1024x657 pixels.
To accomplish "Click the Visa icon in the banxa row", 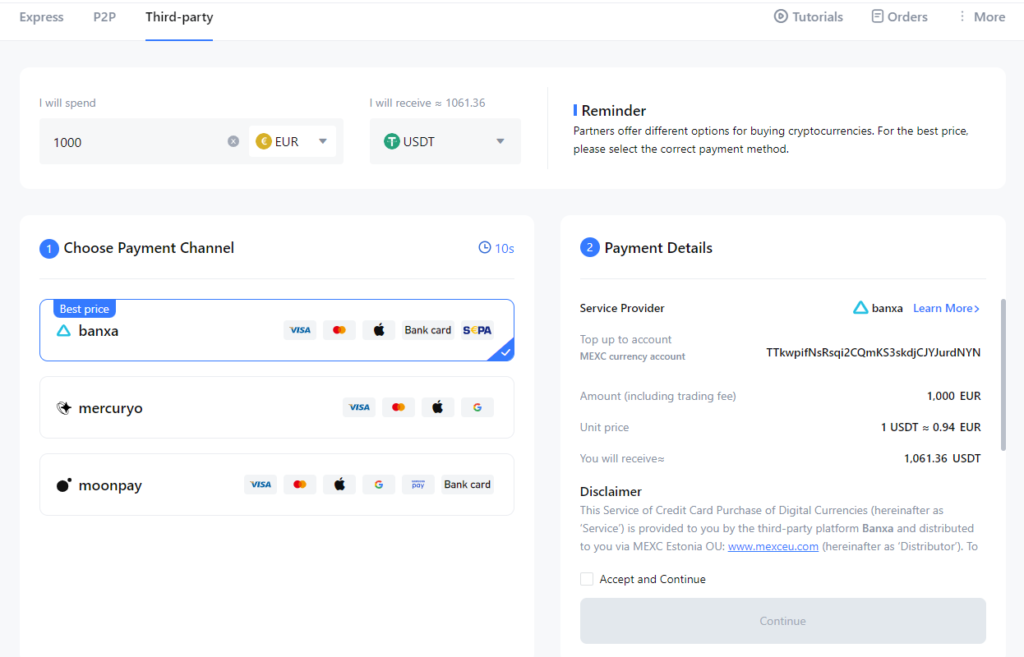I will point(300,330).
